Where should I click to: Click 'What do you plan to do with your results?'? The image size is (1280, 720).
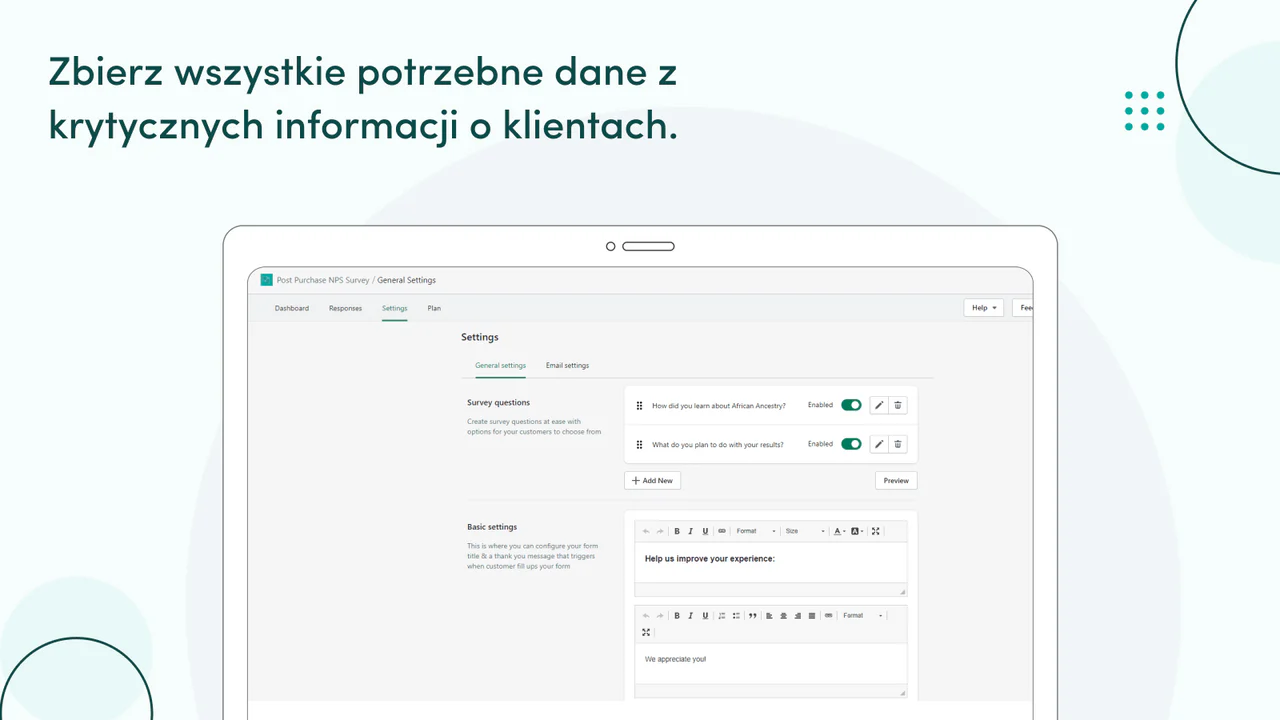(x=718, y=444)
